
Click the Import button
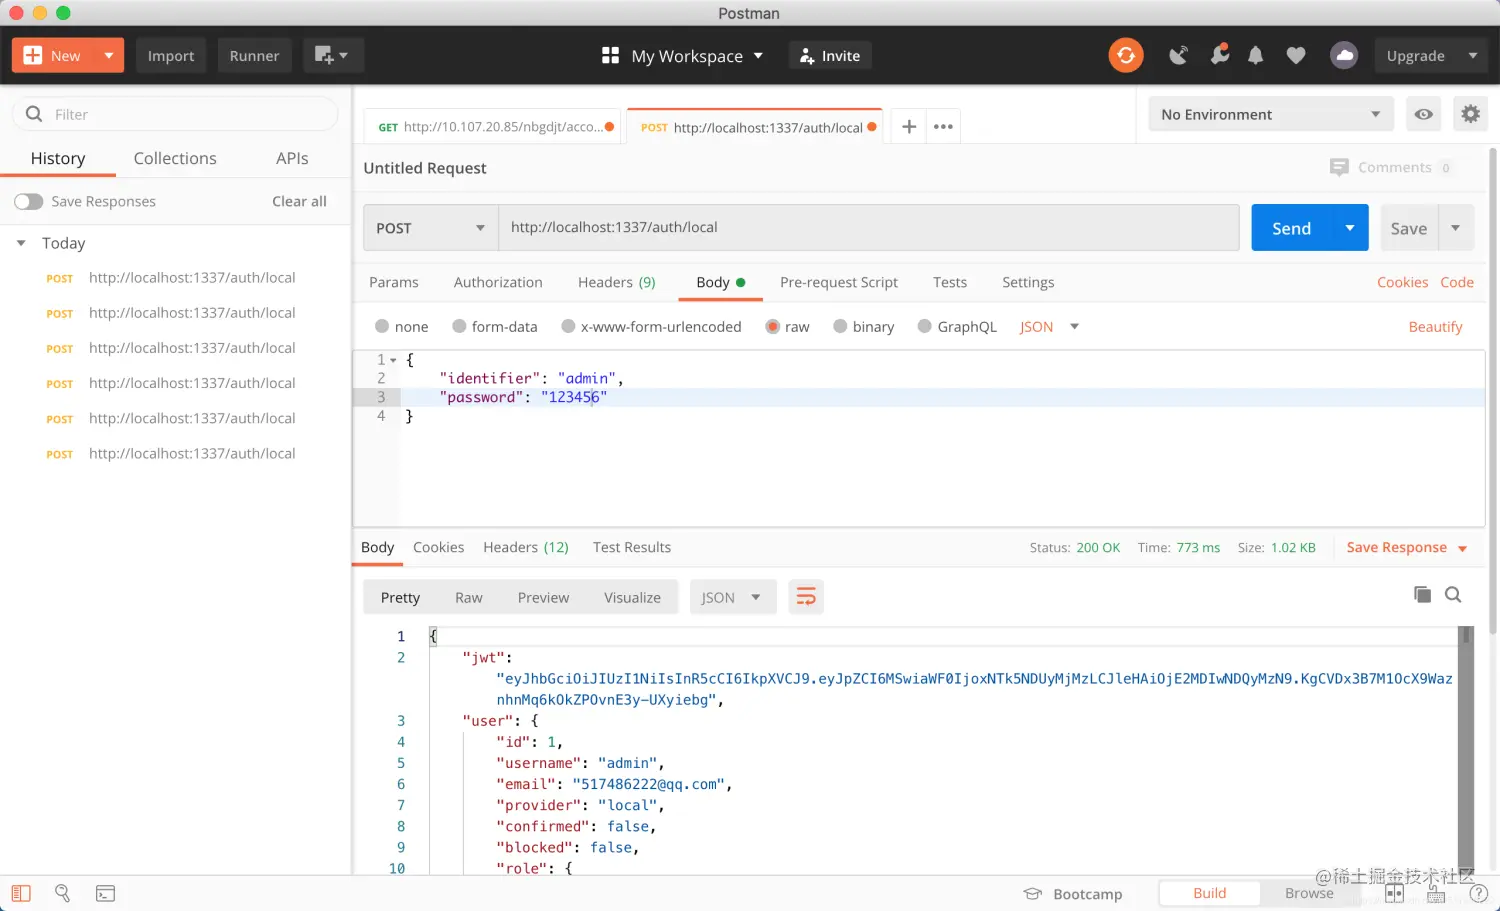171,55
